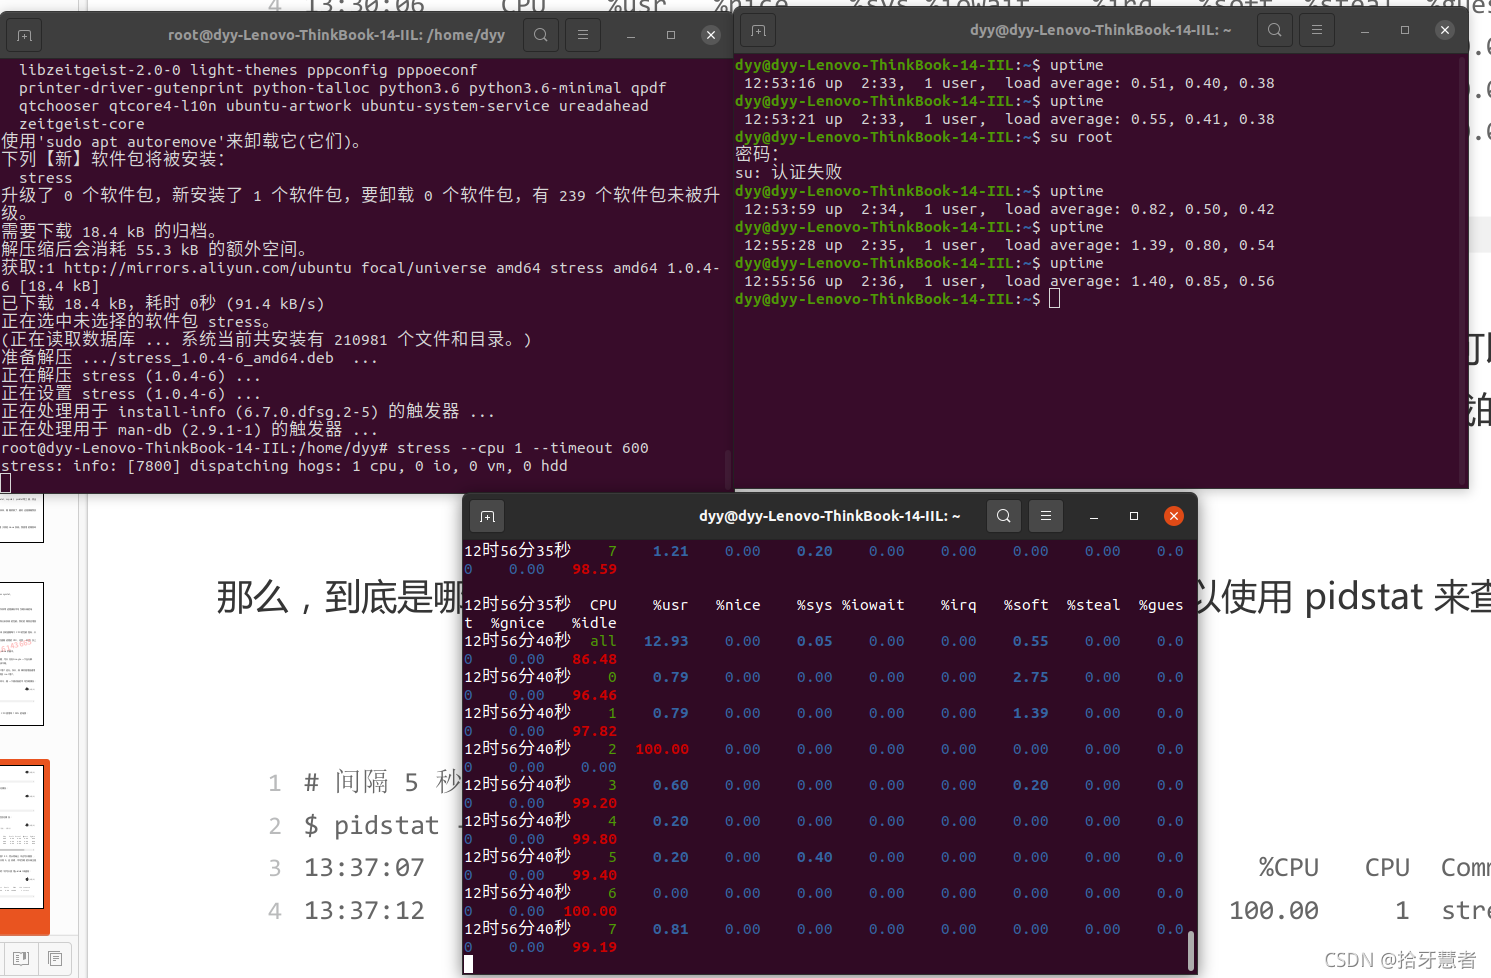Minimize the top-right uptime terminal window
This screenshot has width=1491, height=978.
tap(1365, 30)
